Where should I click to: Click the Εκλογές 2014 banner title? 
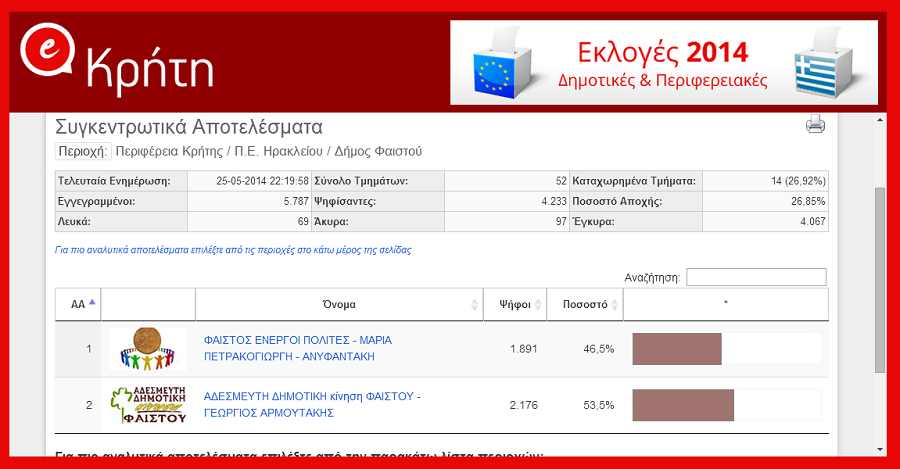[x=662, y=52]
